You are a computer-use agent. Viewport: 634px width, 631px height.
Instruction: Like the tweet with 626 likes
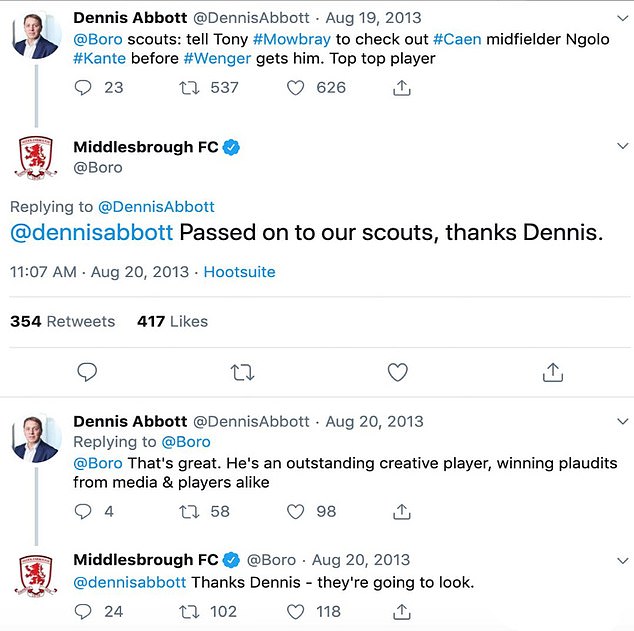click(296, 87)
